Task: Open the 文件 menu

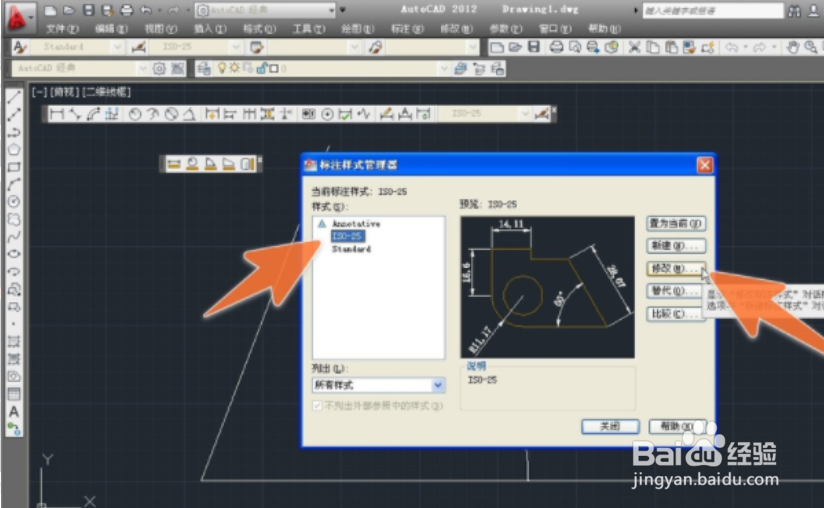Action: point(62,29)
